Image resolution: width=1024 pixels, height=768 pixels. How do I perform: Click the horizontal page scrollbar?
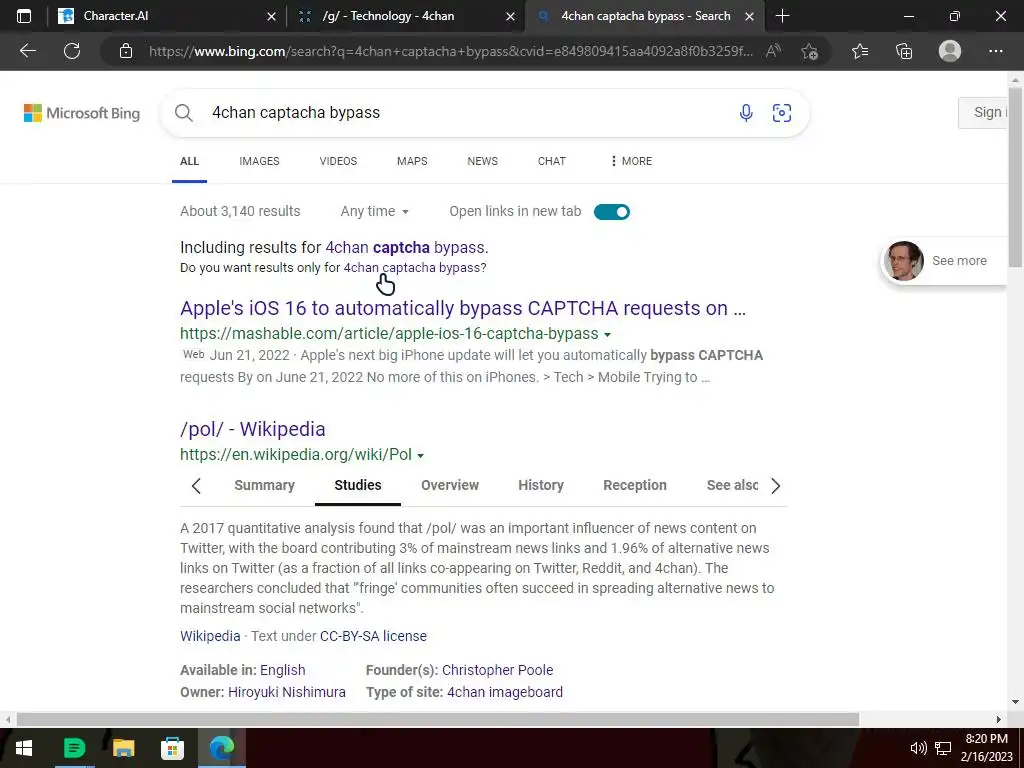click(x=438, y=719)
